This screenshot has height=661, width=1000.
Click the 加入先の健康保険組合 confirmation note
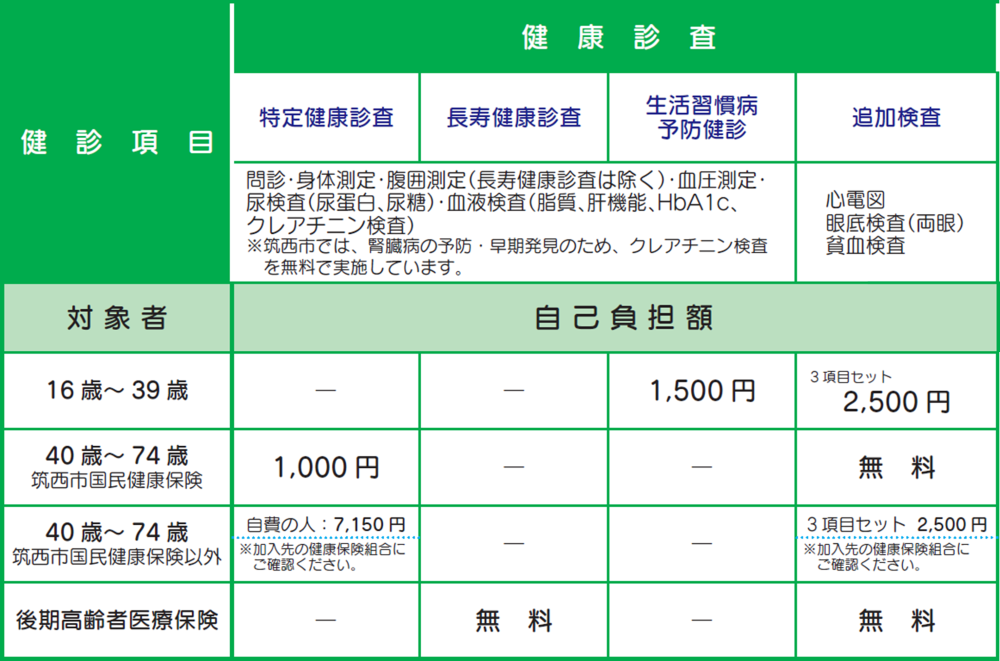(322, 548)
